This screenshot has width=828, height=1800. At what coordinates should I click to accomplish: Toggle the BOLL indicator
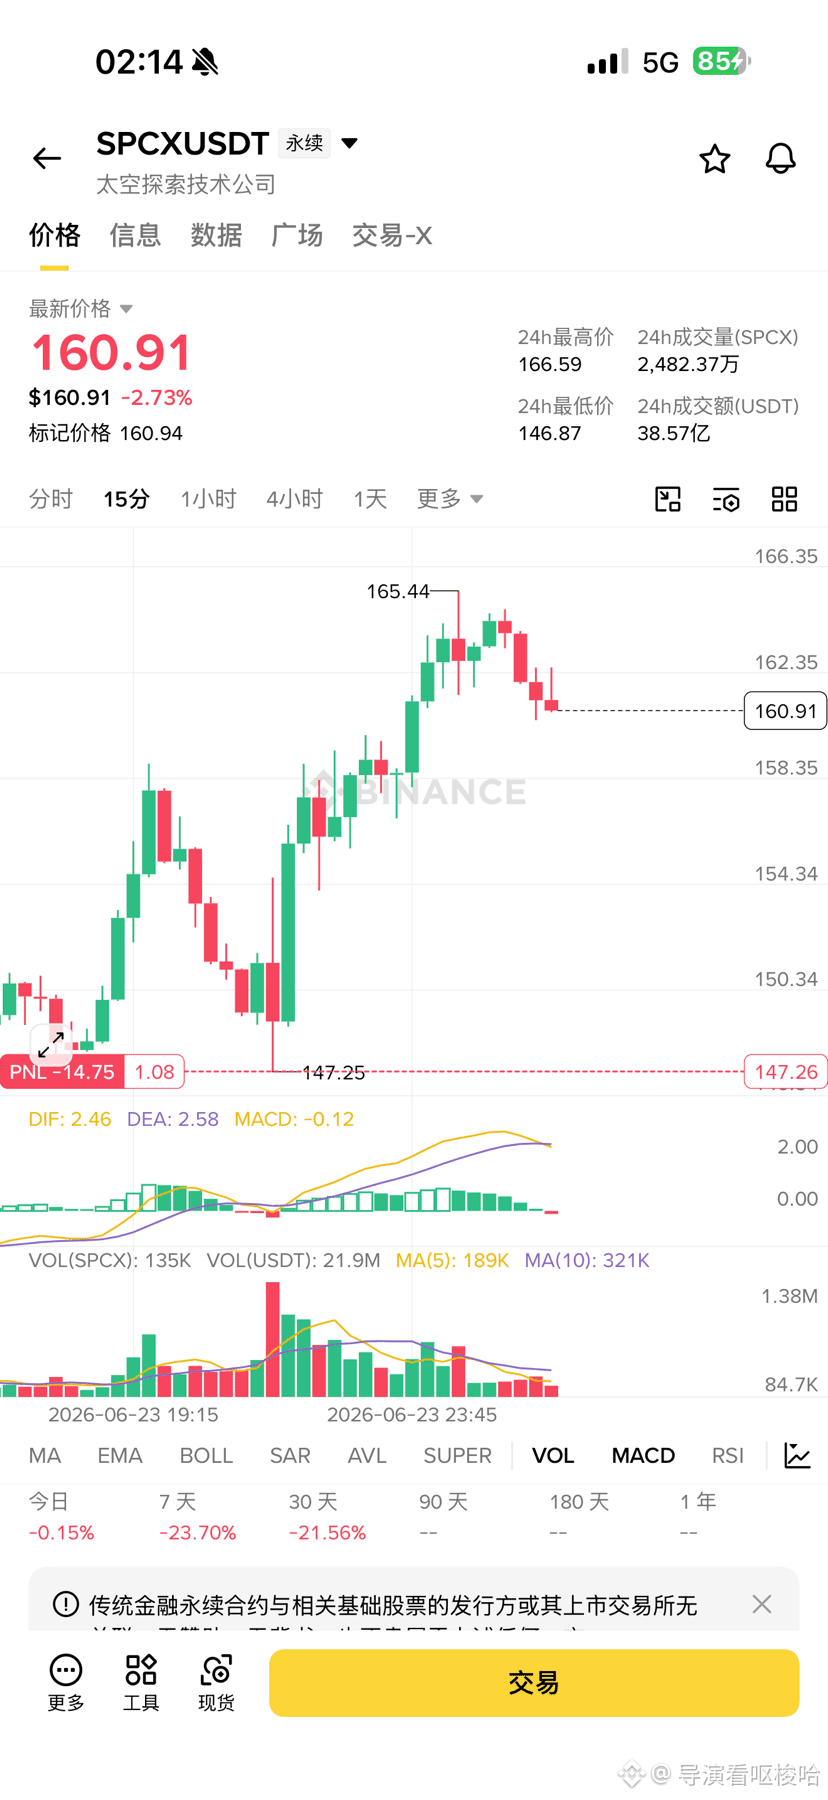point(206,1456)
